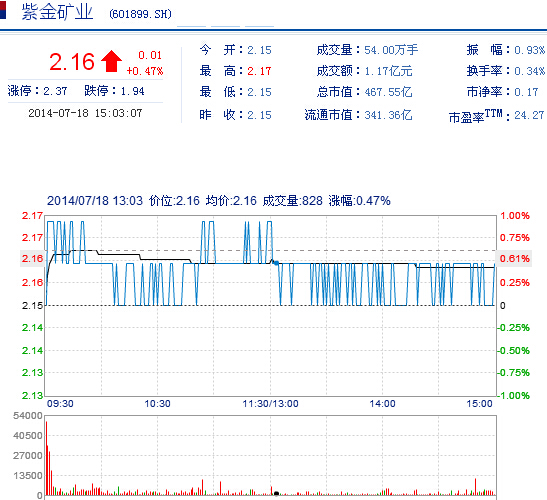Click the 11:30/13:00 time axis label

coord(270,404)
